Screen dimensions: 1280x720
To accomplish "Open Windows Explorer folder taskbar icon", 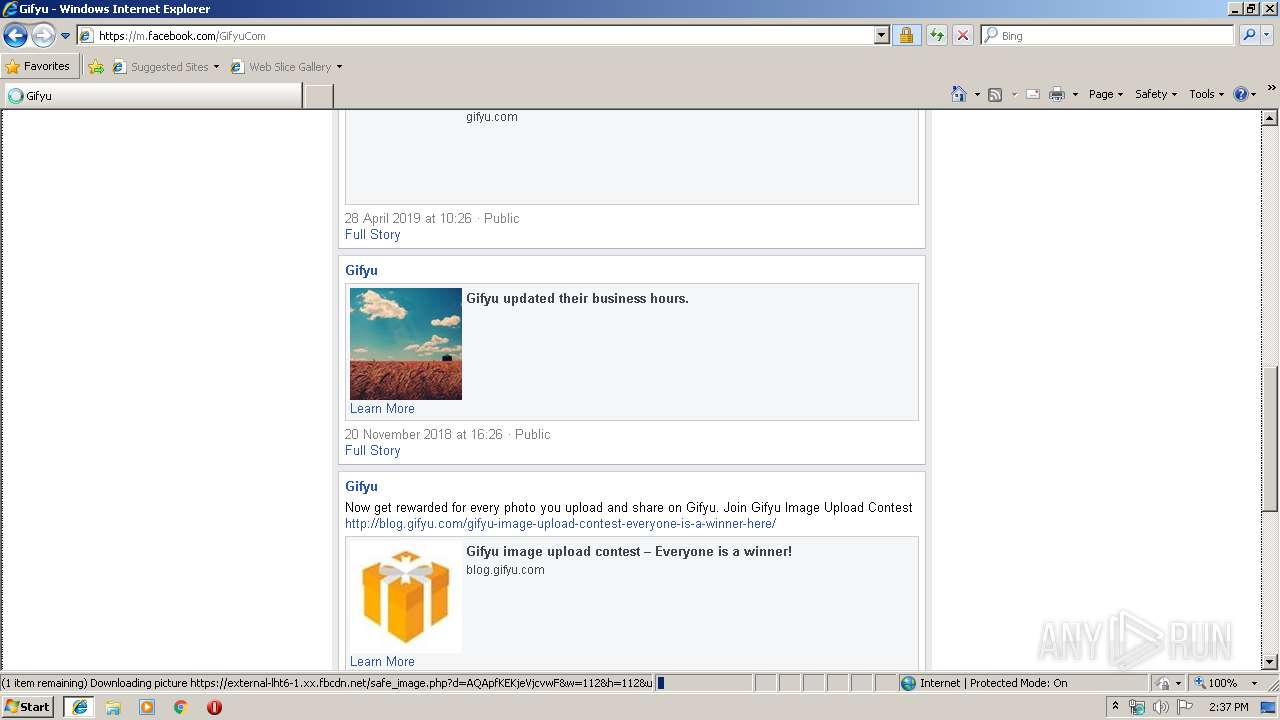I will pos(113,707).
